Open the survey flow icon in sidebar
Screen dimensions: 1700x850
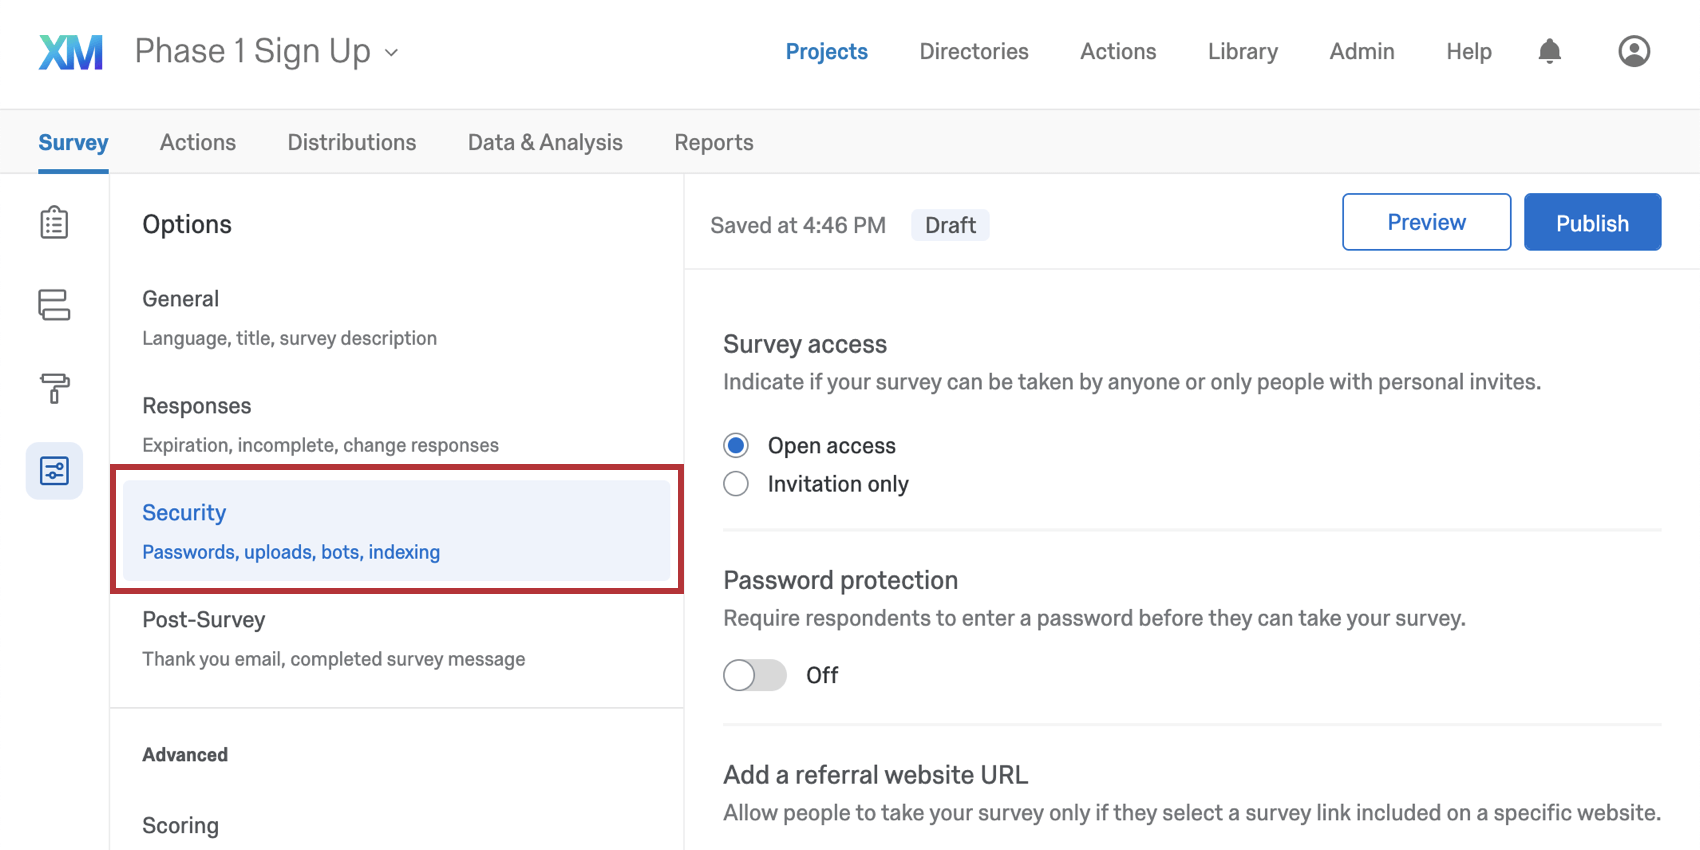[54, 305]
